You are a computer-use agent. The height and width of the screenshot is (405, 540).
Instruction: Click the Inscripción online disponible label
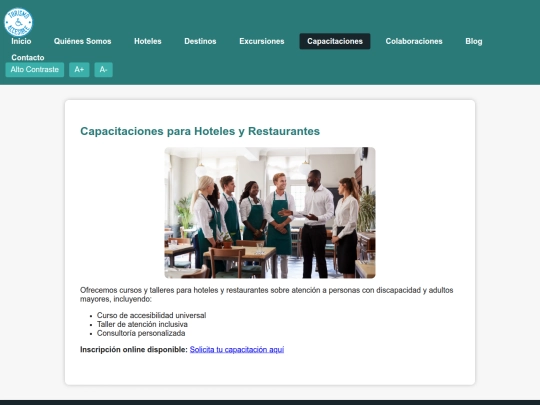[x=134, y=350]
